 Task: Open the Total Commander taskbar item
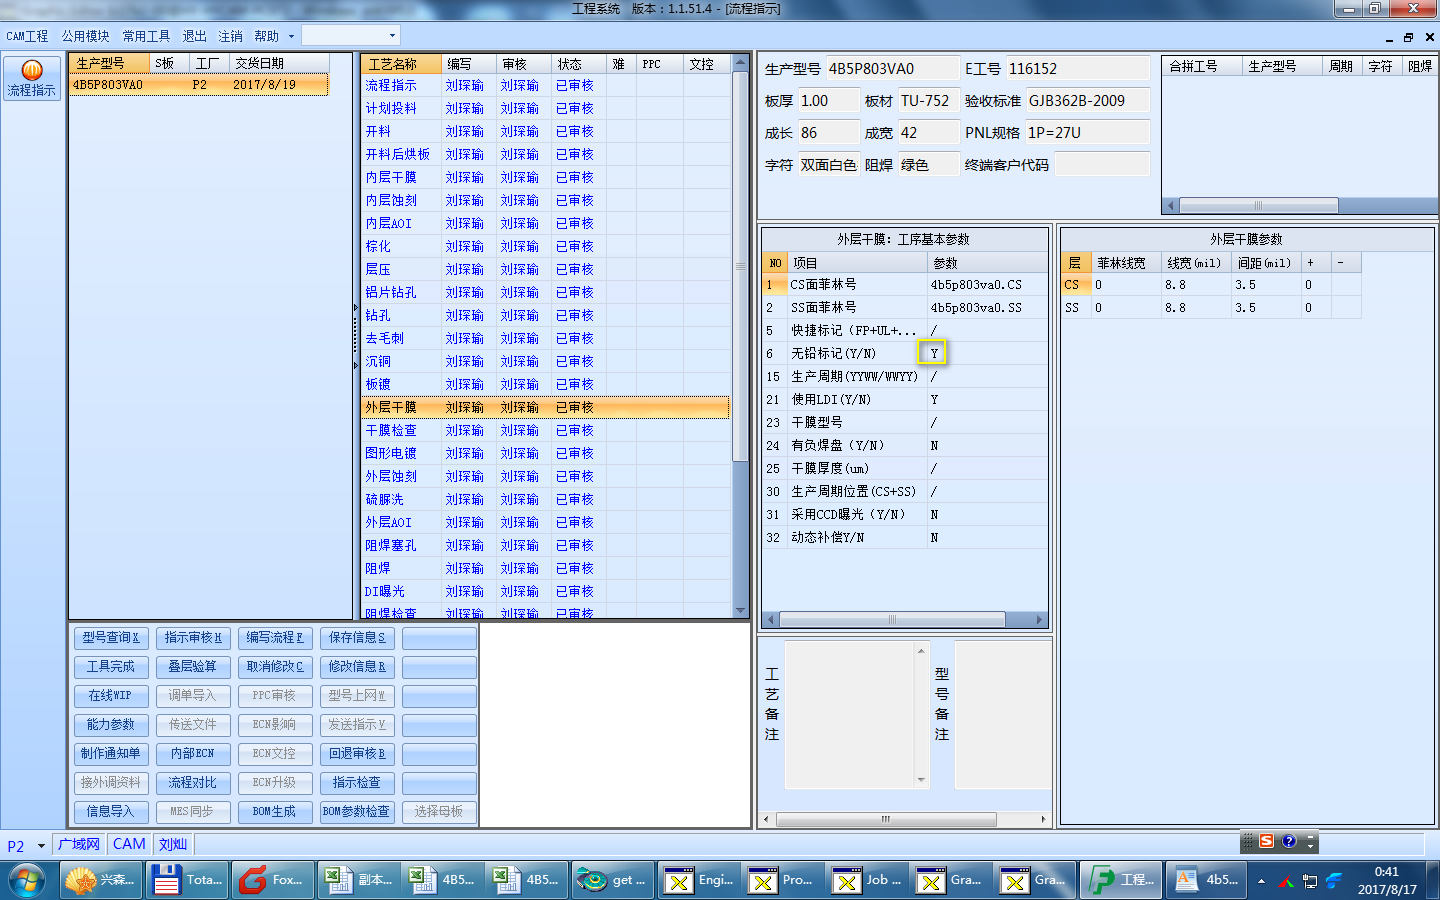(x=187, y=880)
